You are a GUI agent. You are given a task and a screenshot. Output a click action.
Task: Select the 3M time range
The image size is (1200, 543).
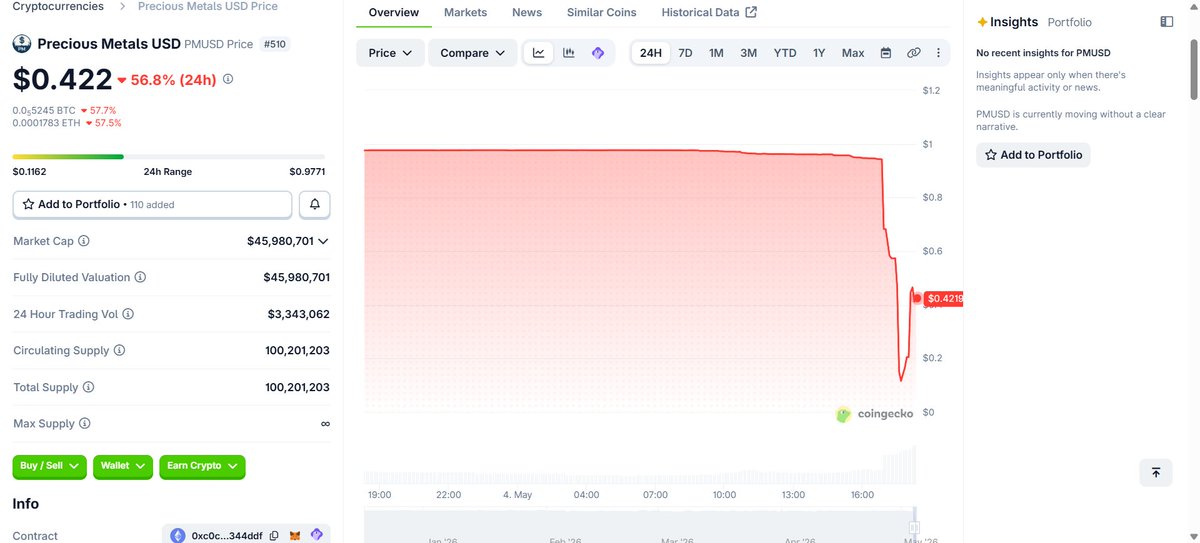(x=748, y=53)
